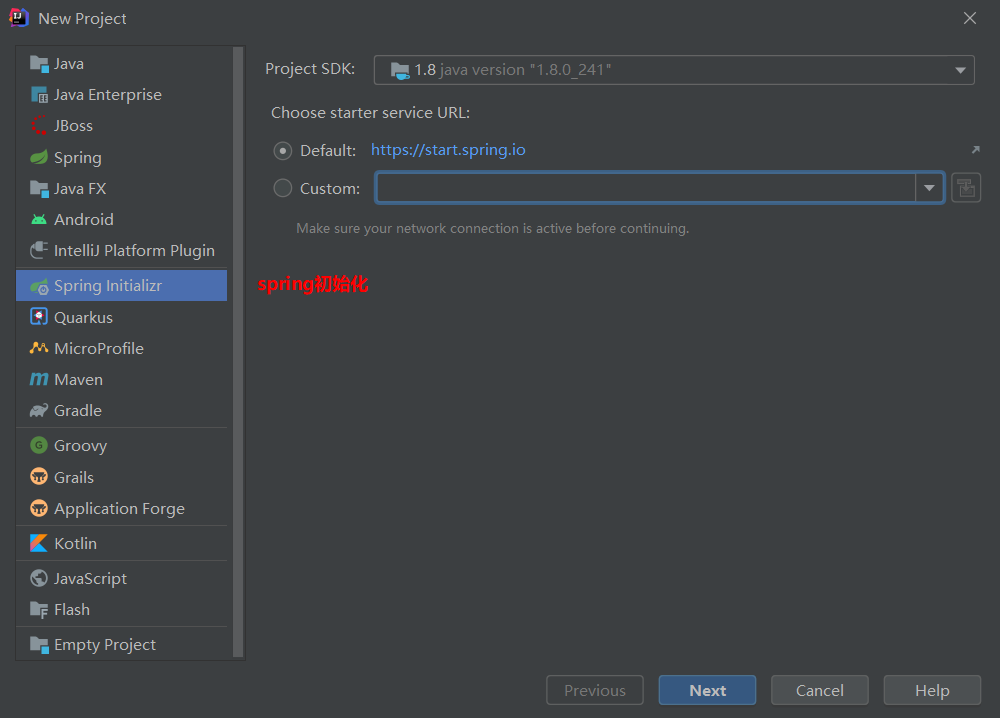Screen dimensions: 1000x718
Task: Select the Spring list entry
Action: click(121, 157)
